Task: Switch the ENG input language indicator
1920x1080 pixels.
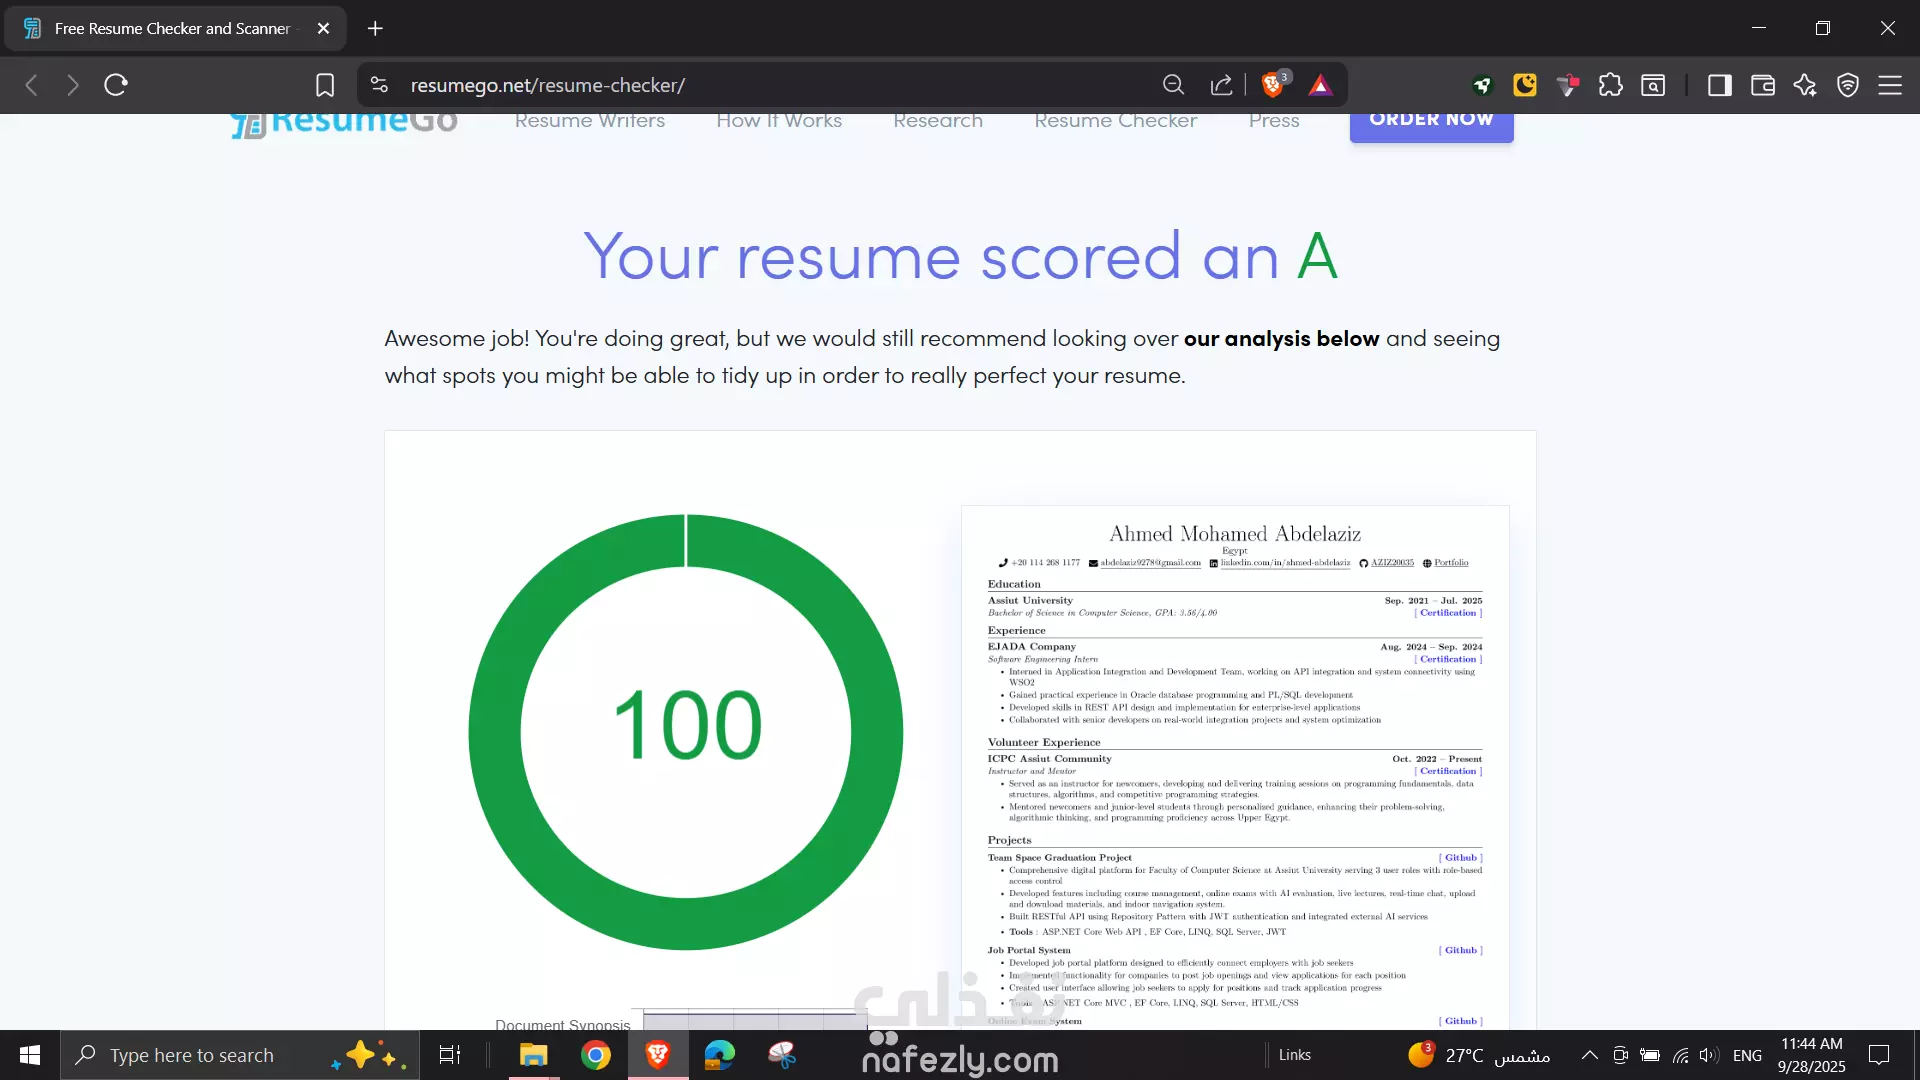Action: coord(1747,1055)
